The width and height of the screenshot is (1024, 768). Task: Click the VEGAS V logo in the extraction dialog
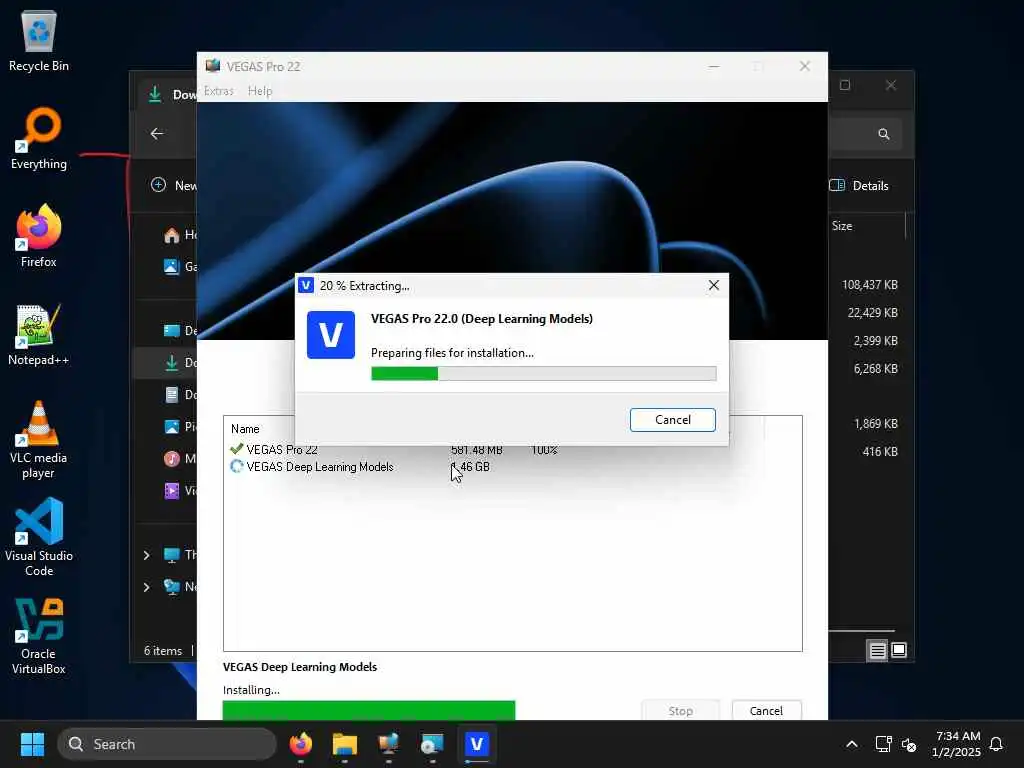tap(331, 335)
